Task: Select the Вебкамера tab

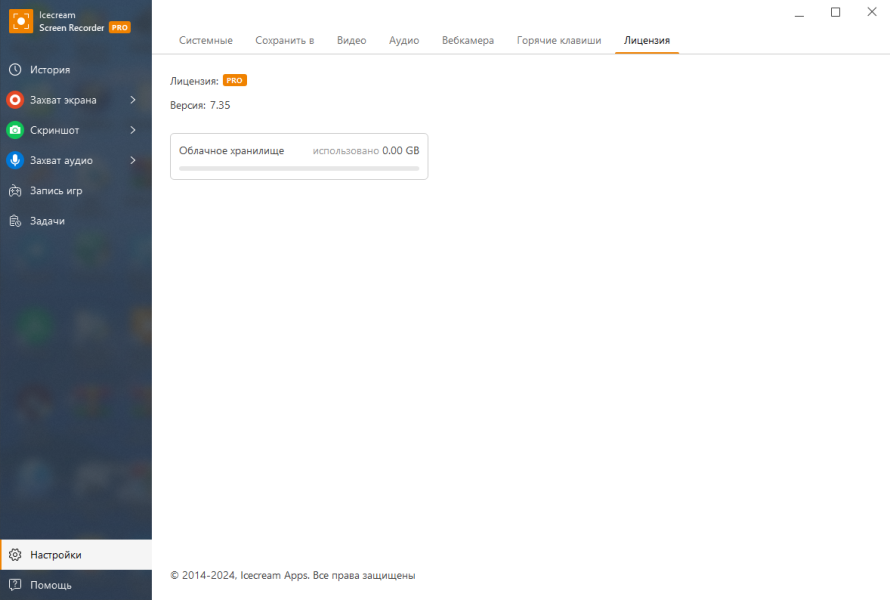Action: point(468,40)
